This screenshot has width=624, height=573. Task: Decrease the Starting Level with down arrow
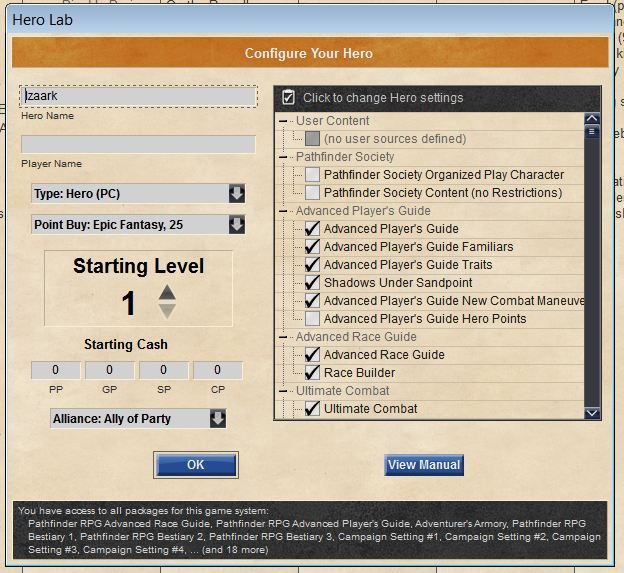(167, 311)
